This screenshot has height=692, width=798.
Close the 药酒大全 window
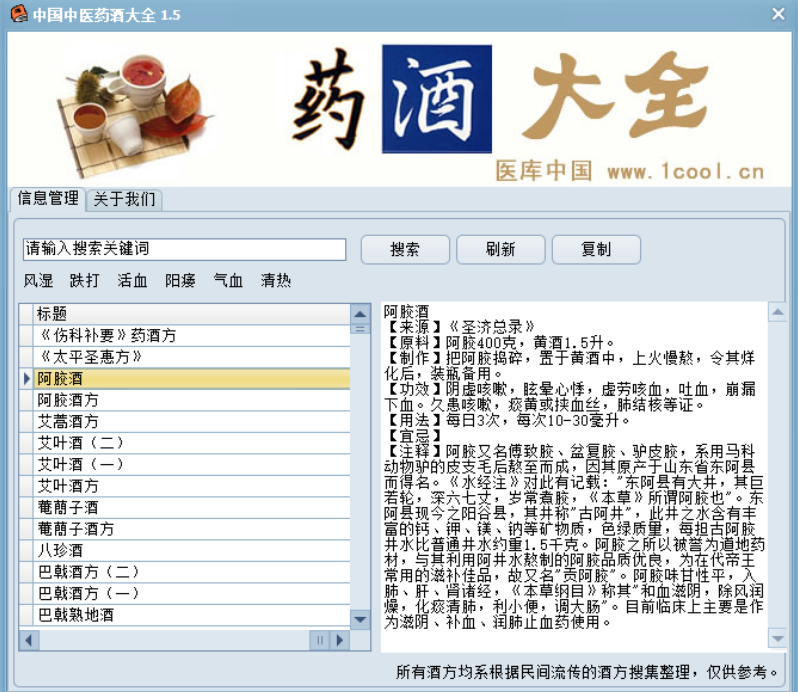point(778,14)
